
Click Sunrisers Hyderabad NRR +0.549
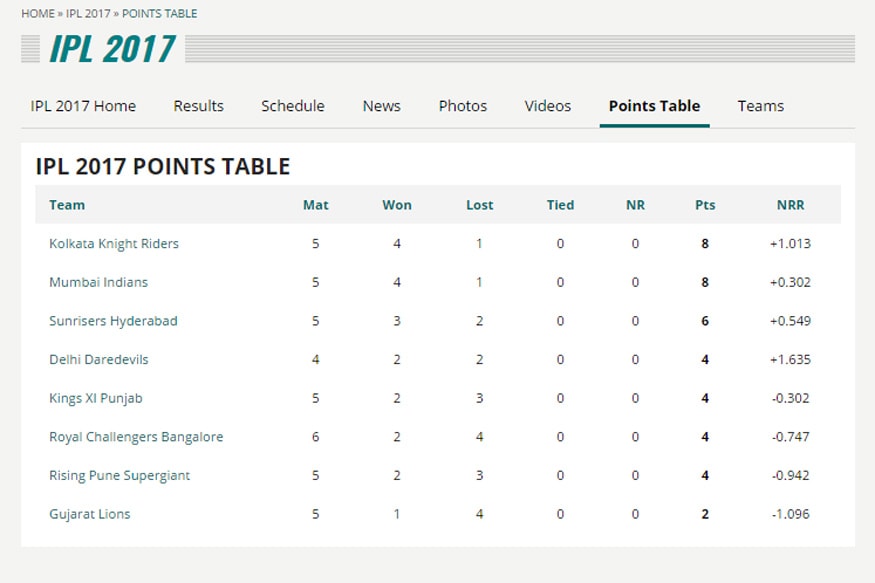(790, 321)
